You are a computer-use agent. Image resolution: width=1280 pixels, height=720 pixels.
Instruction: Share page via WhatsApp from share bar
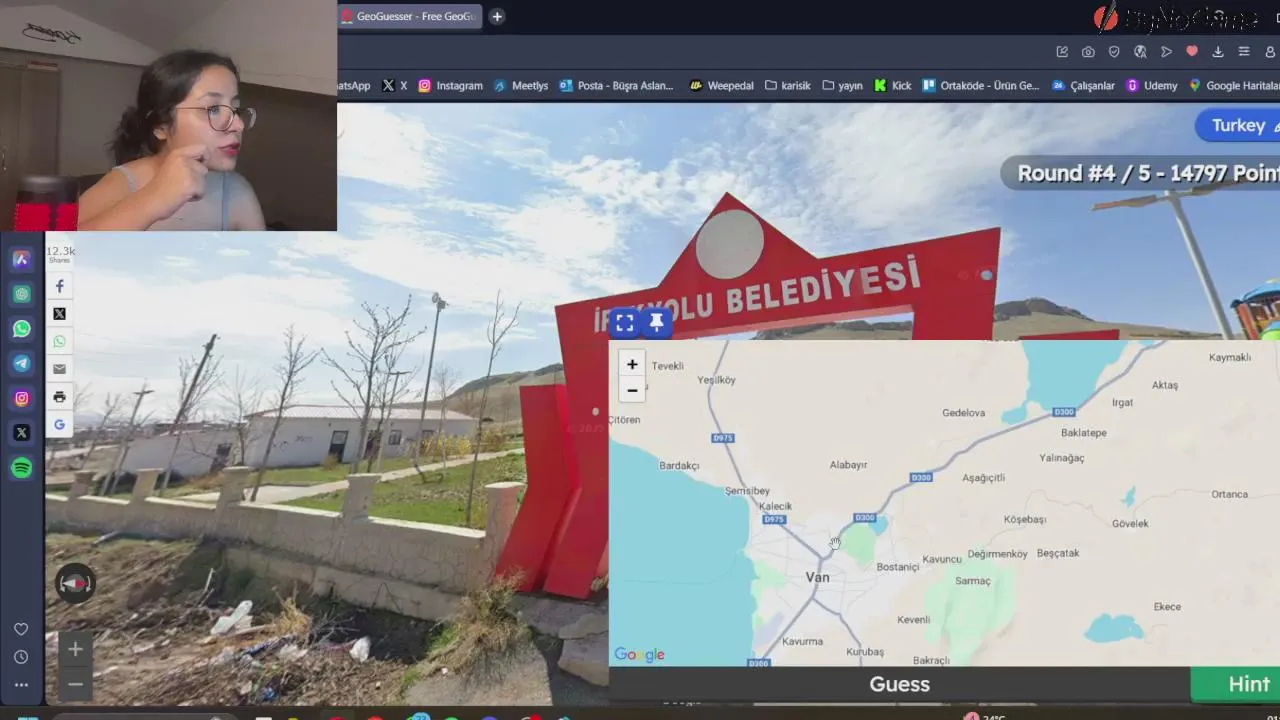(x=59, y=342)
